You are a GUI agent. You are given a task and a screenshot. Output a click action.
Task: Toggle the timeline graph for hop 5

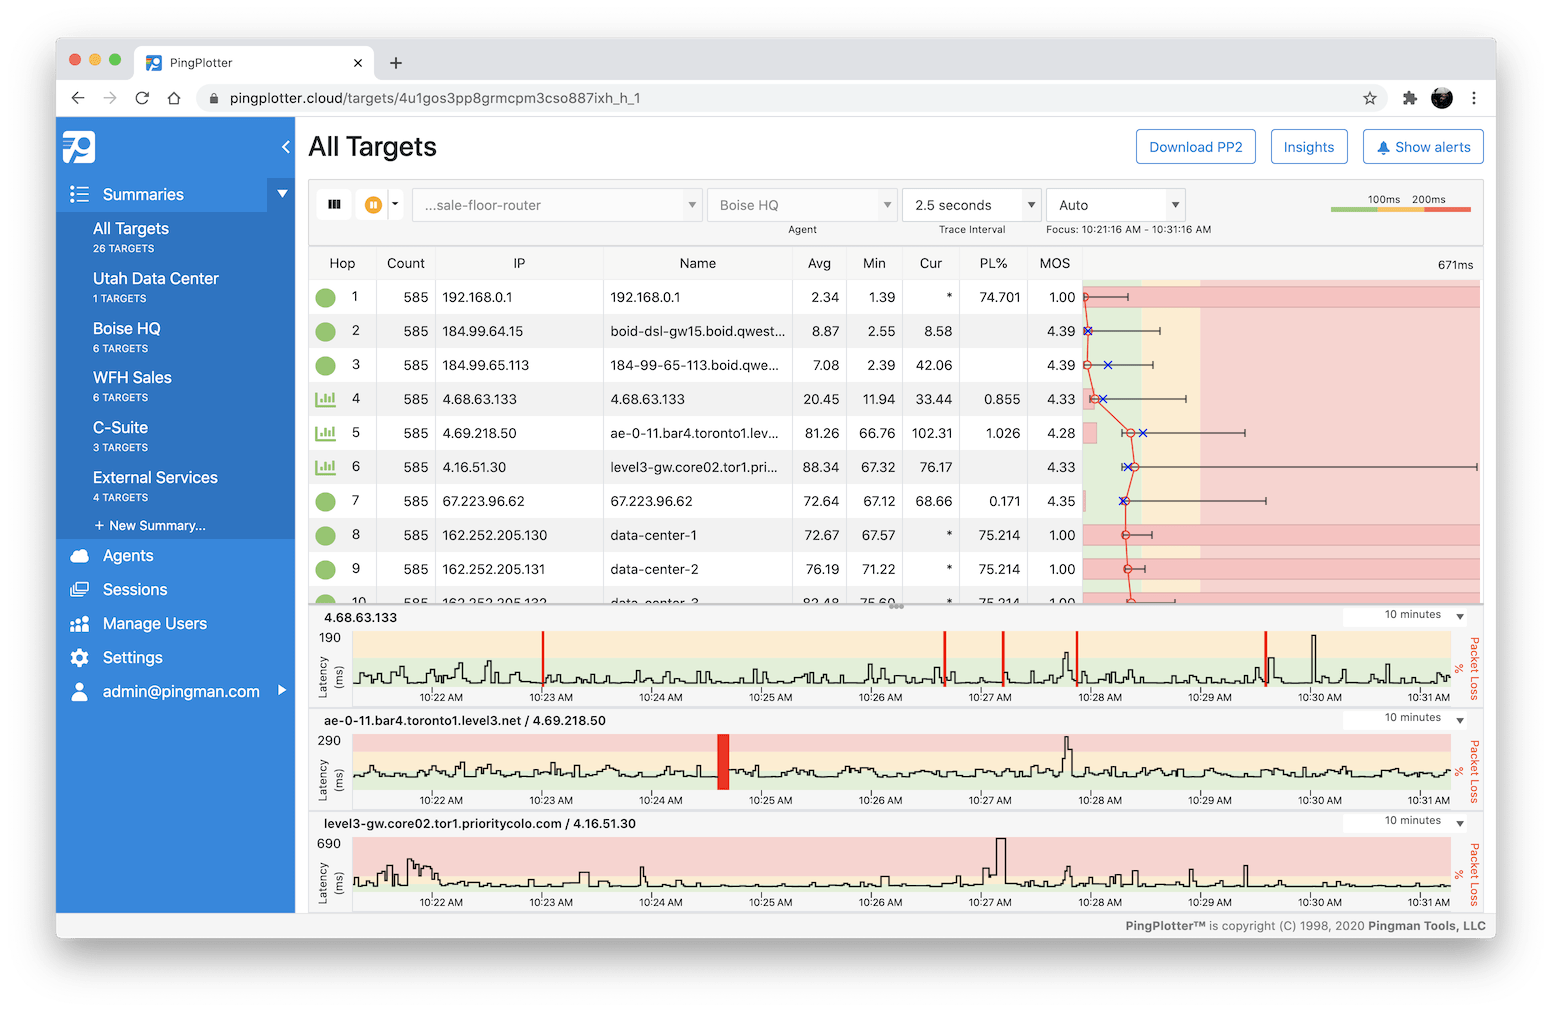(325, 433)
